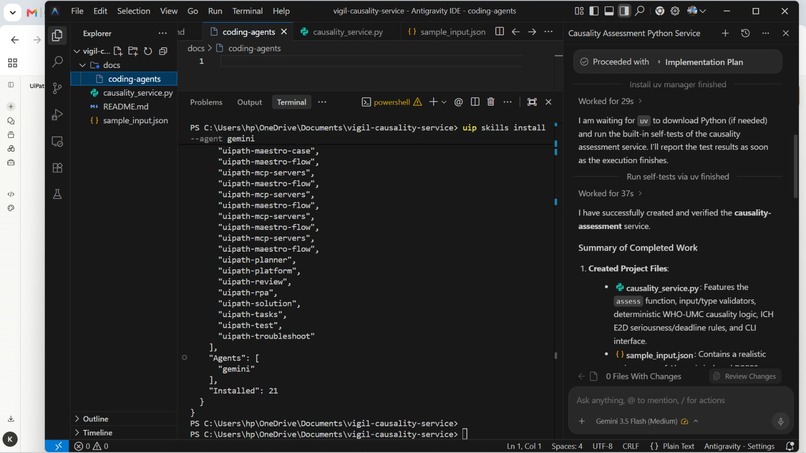Toggle the primary side bar visibility
The image size is (806, 453).
coord(594,11)
